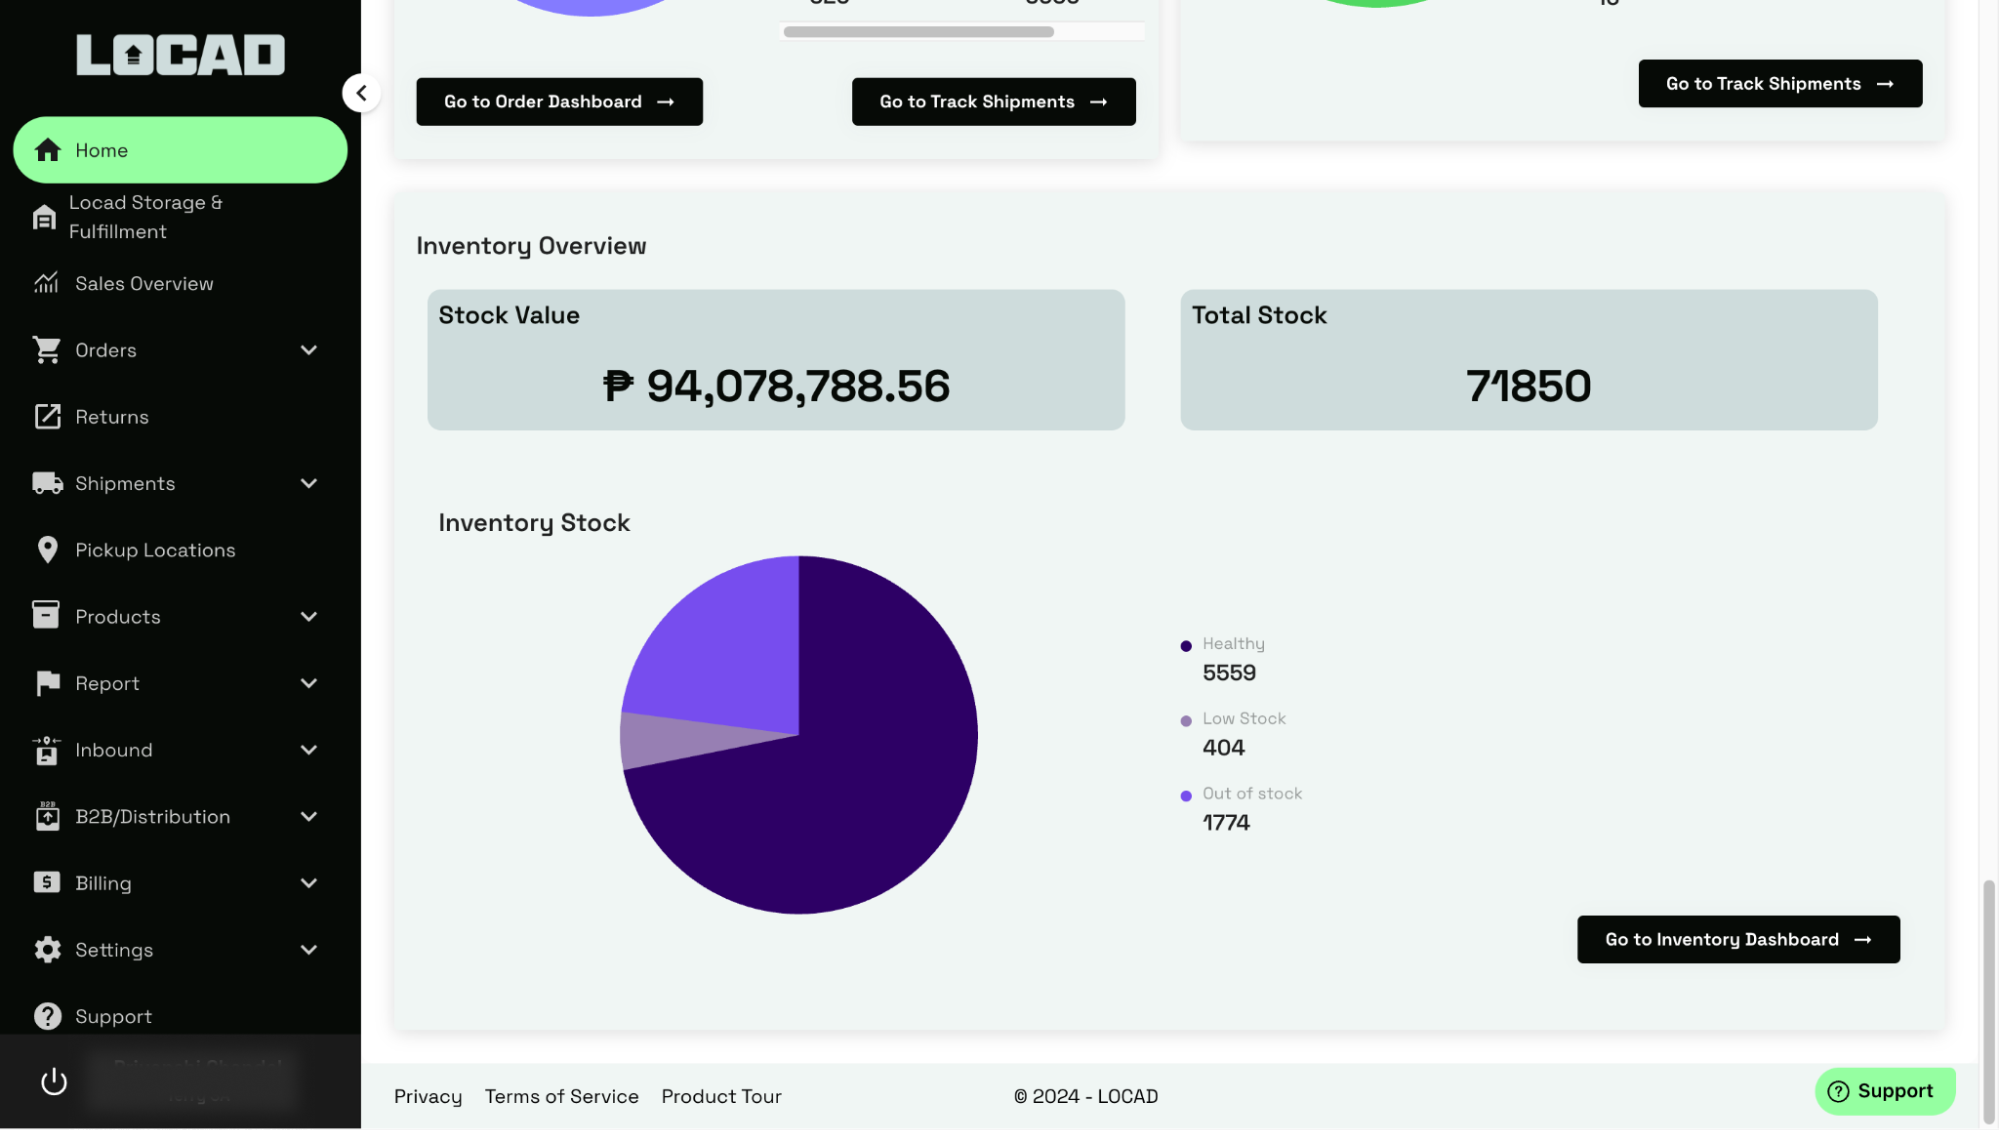
Task: Click Go to Order Dashboard button
Action: 559,102
